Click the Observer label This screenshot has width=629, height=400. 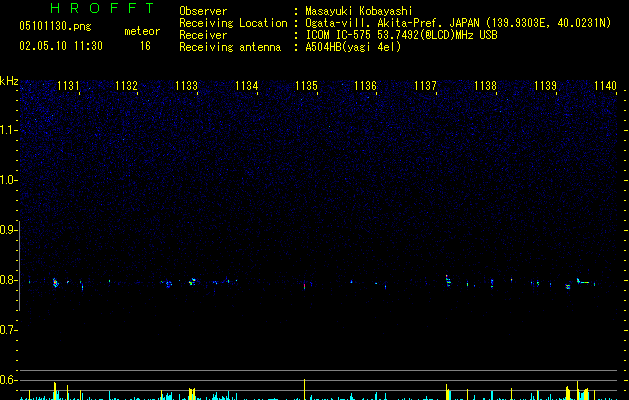coord(203,11)
